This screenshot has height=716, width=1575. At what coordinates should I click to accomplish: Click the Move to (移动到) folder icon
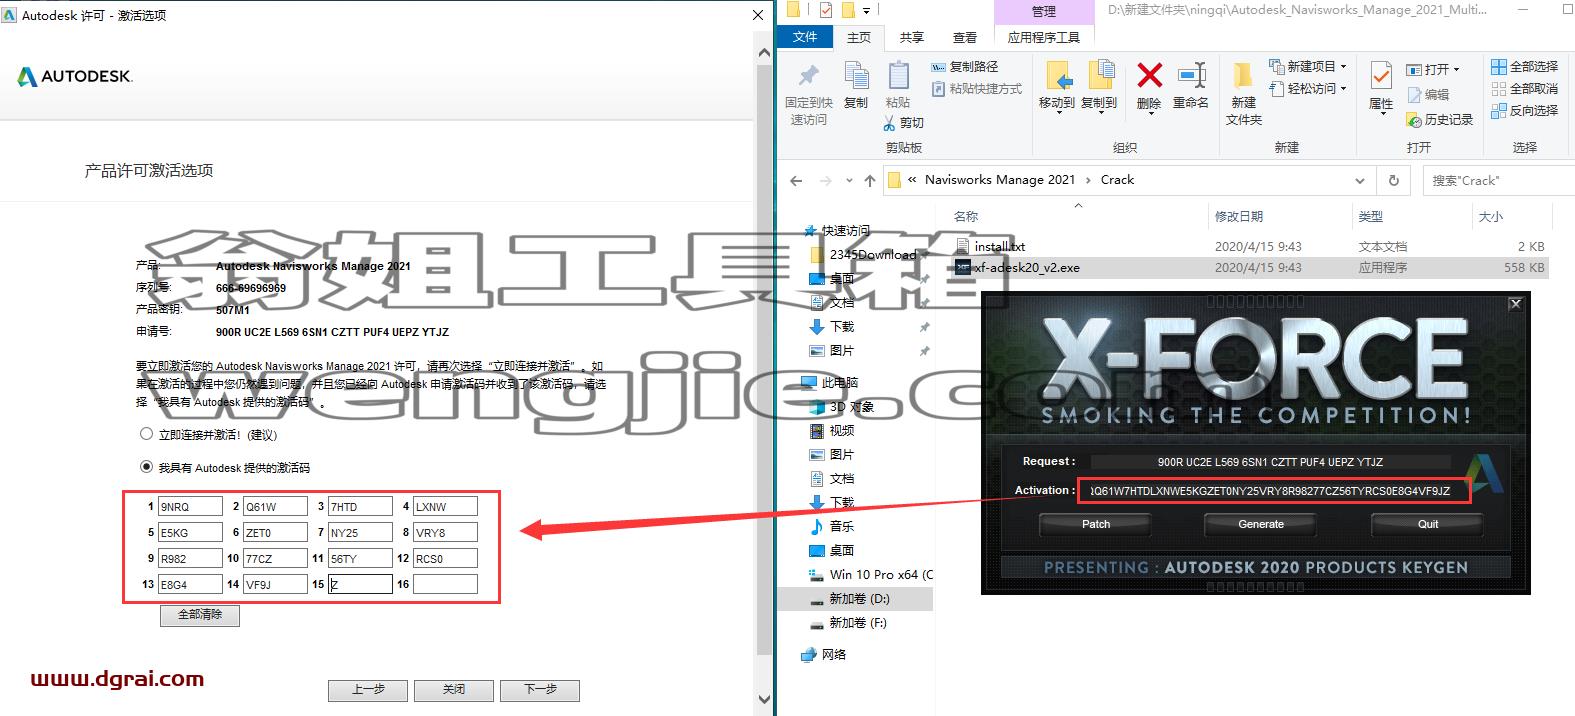pyautogui.click(x=1057, y=76)
